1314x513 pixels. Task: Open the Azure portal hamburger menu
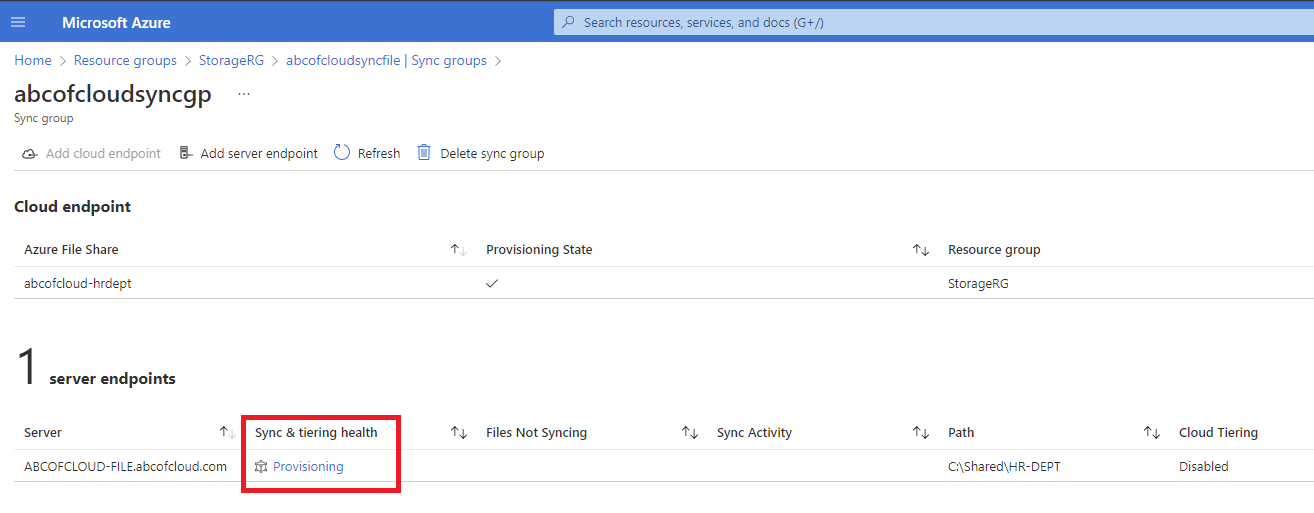pyautogui.click(x=18, y=22)
